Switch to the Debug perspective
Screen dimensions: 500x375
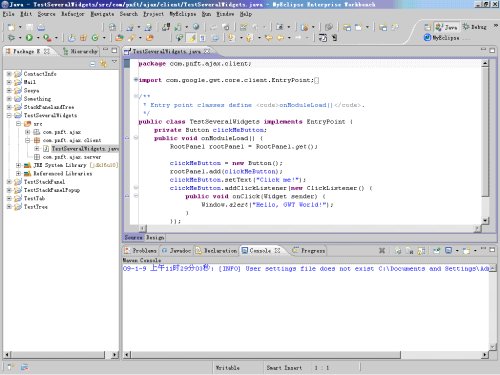coord(474,27)
